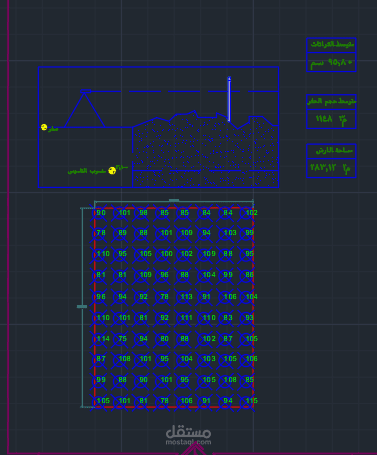Select the grid reading 115
Screen dimensions: 377x455
[251, 401]
